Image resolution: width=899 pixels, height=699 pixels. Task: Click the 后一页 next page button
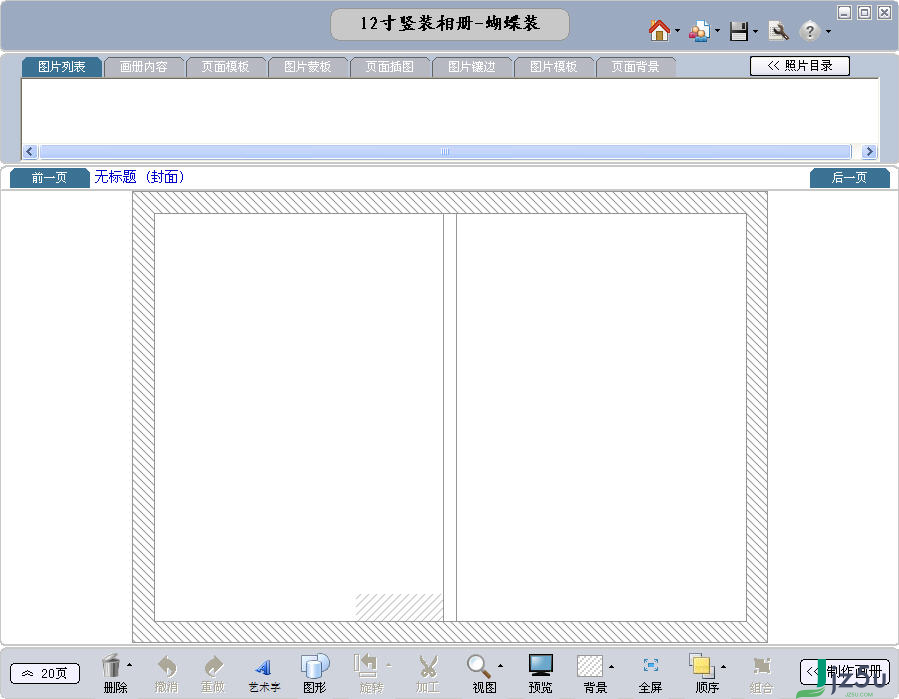coord(849,177)
